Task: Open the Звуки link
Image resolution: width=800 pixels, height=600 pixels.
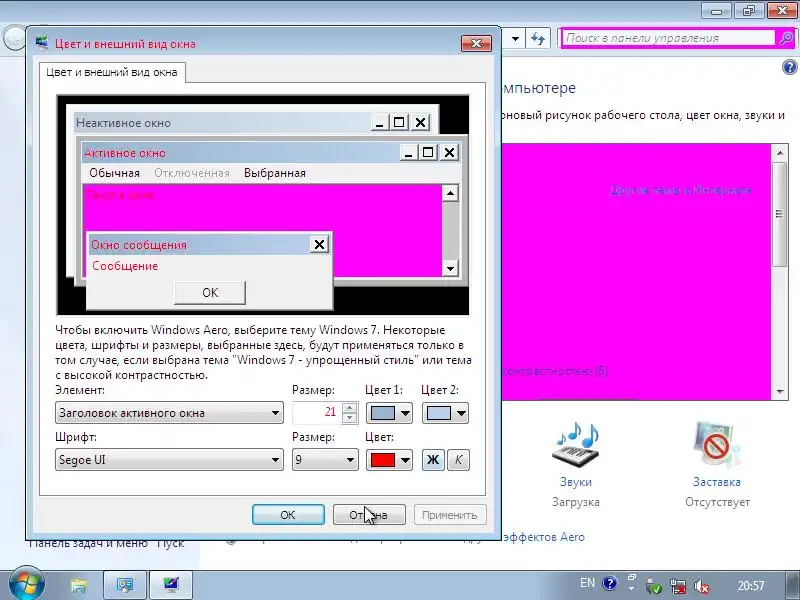Action: (576, 482)
